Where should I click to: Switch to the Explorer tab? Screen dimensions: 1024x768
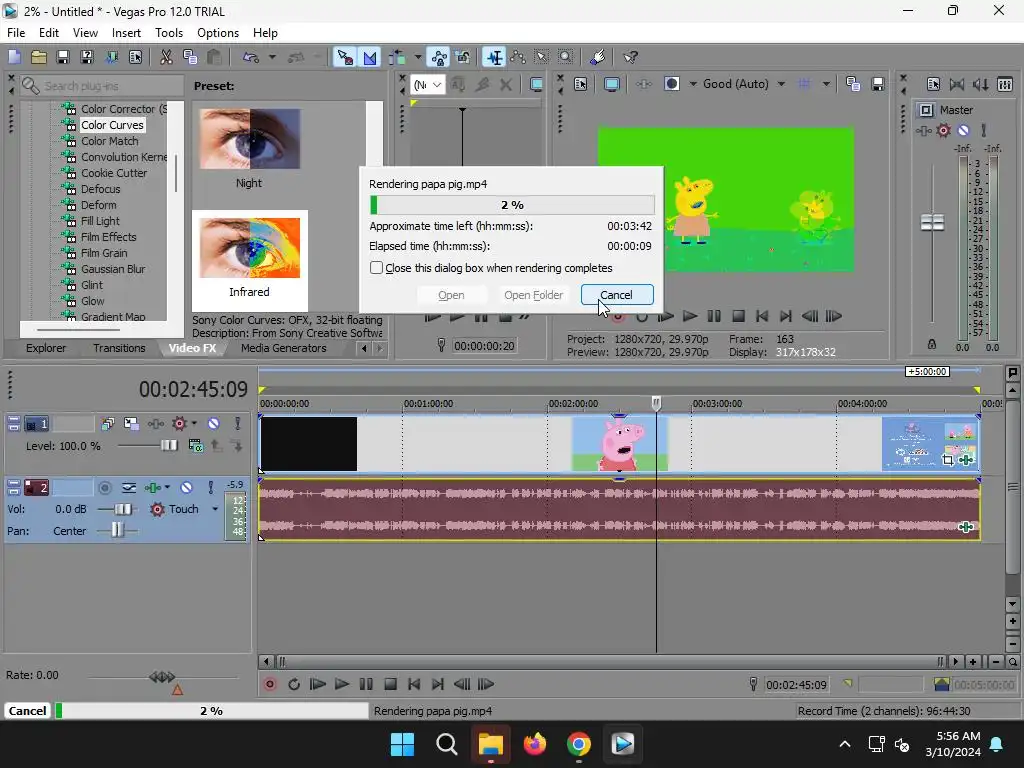pos(46,348)
